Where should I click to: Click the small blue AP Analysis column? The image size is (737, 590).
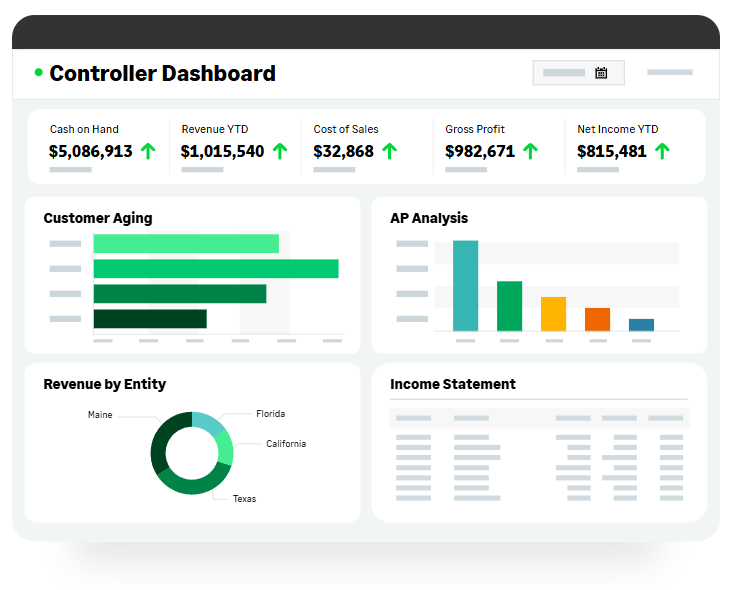pyautogui.click(x=642, y=325)
